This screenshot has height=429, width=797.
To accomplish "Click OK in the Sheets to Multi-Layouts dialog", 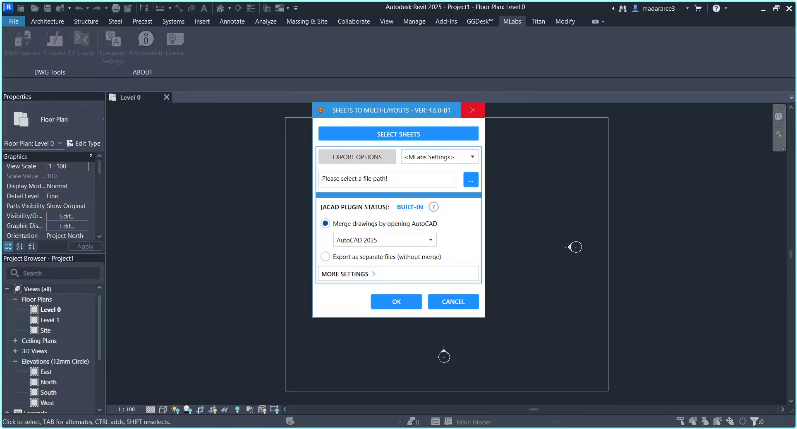I will coord(396,301).
